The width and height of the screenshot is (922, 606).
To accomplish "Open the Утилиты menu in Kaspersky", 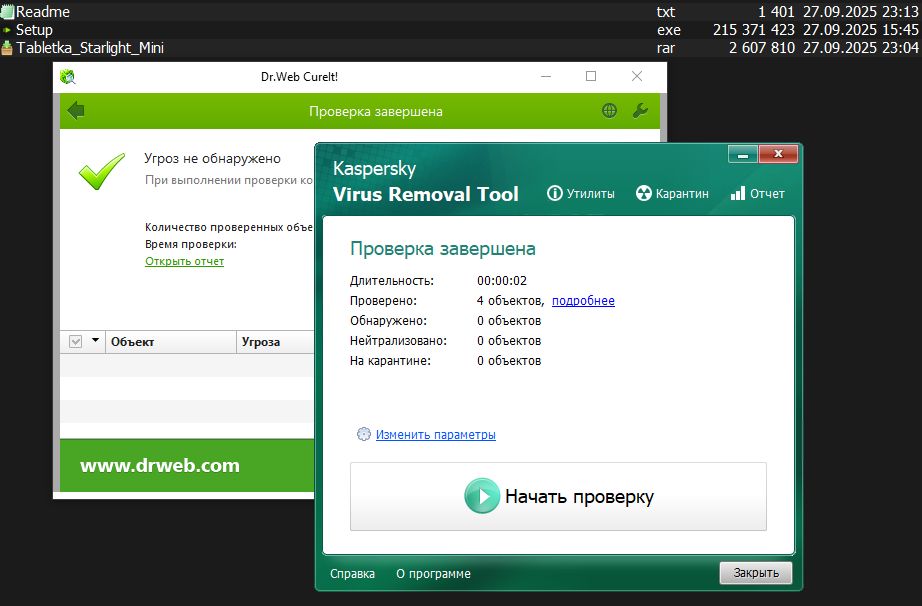I will coord(581,194).
